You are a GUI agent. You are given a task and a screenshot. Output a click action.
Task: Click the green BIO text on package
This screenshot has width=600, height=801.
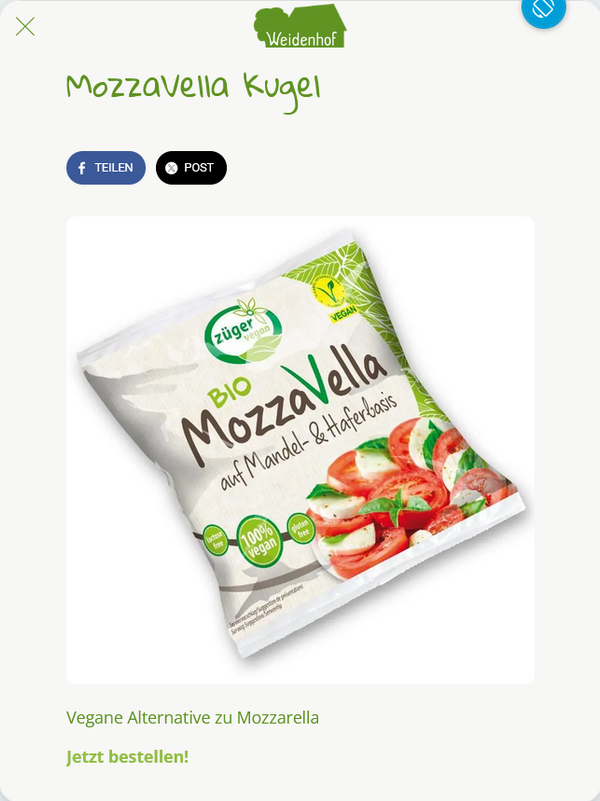point(229,393)
